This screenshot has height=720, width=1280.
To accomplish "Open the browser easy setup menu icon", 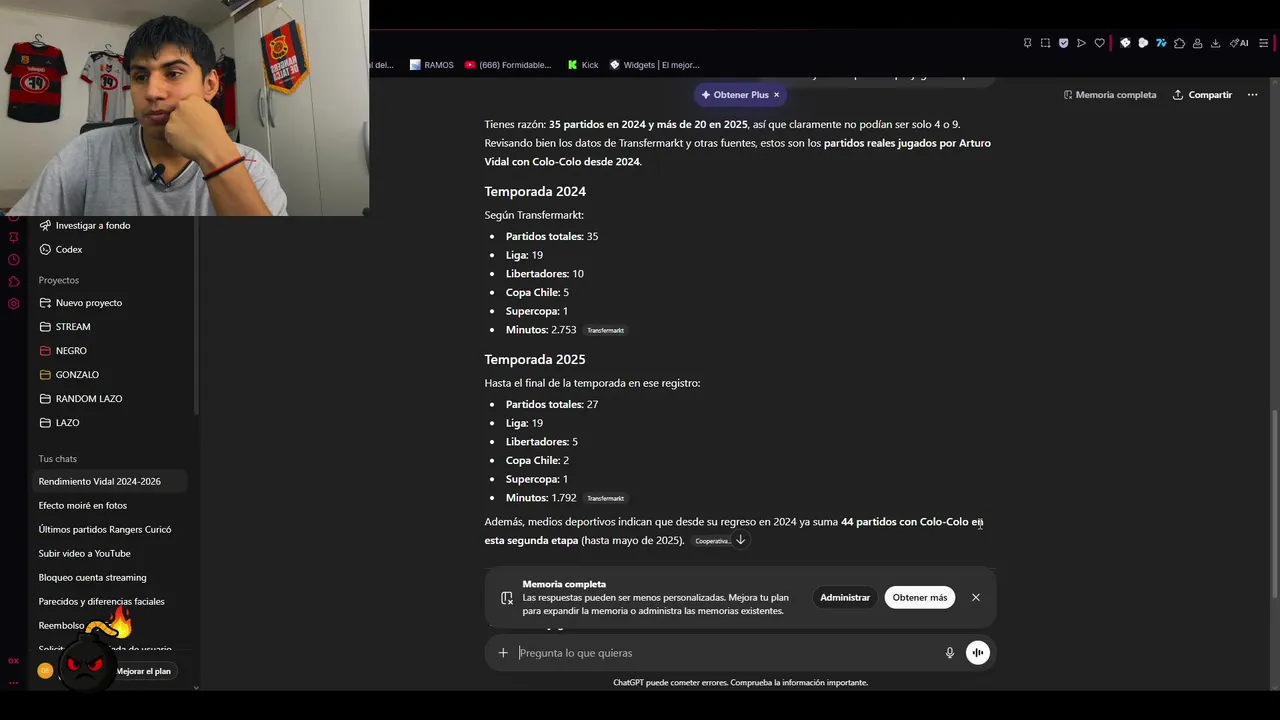I will 1264,43.
